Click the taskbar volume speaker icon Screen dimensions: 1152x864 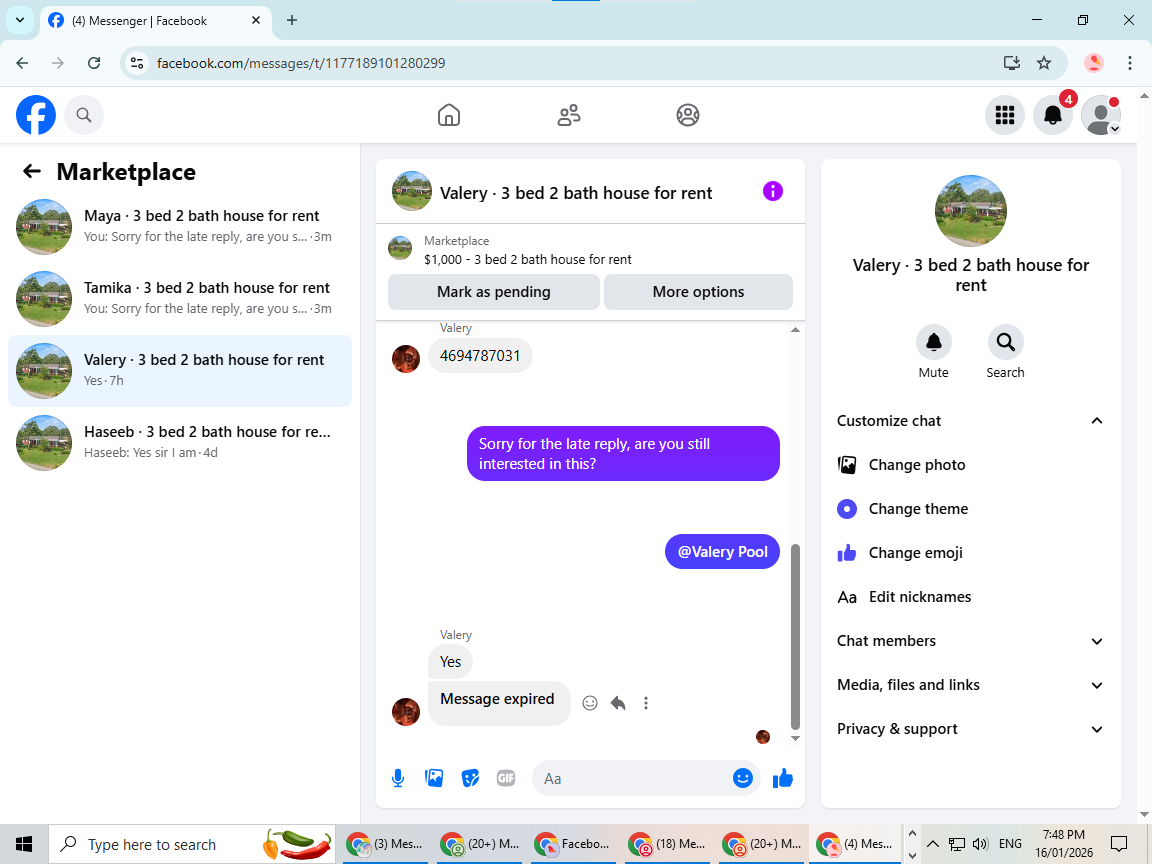[x=979, y=844]
